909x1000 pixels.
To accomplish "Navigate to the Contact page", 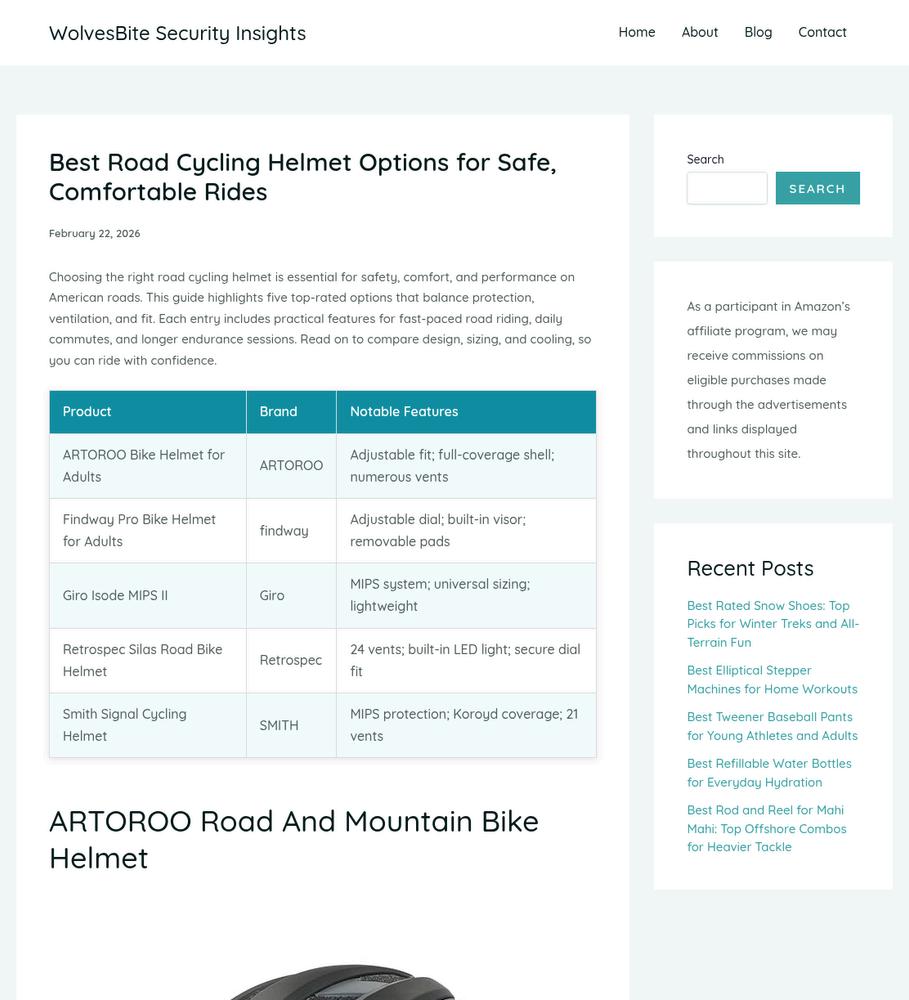I will 822,32.
